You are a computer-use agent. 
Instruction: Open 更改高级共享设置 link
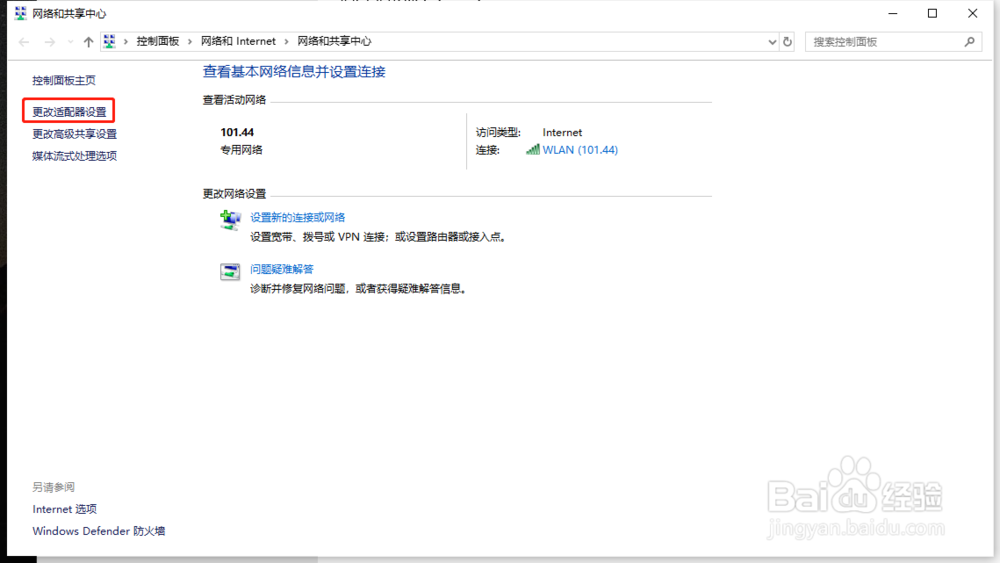(75, 134)
